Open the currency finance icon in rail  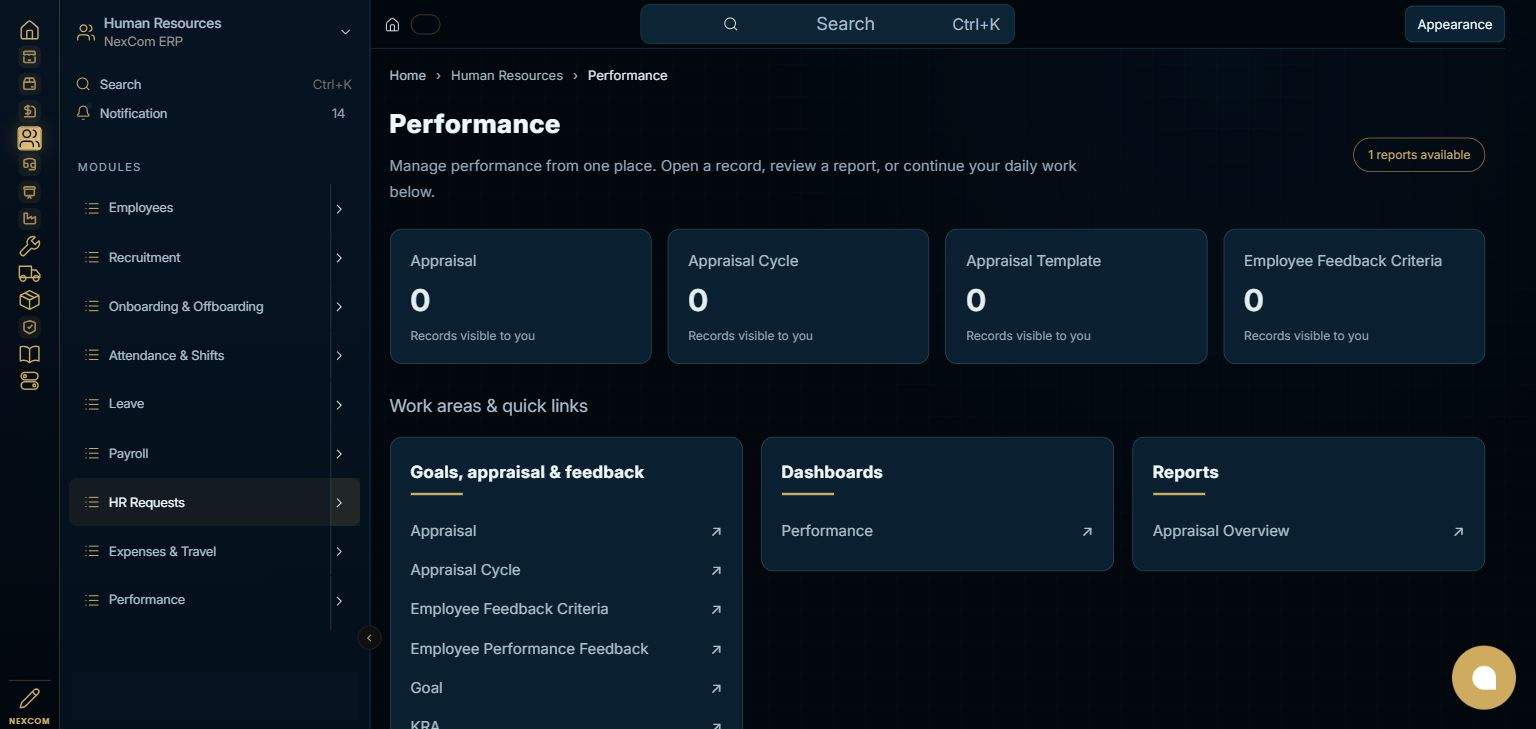[x=29, y=111]
